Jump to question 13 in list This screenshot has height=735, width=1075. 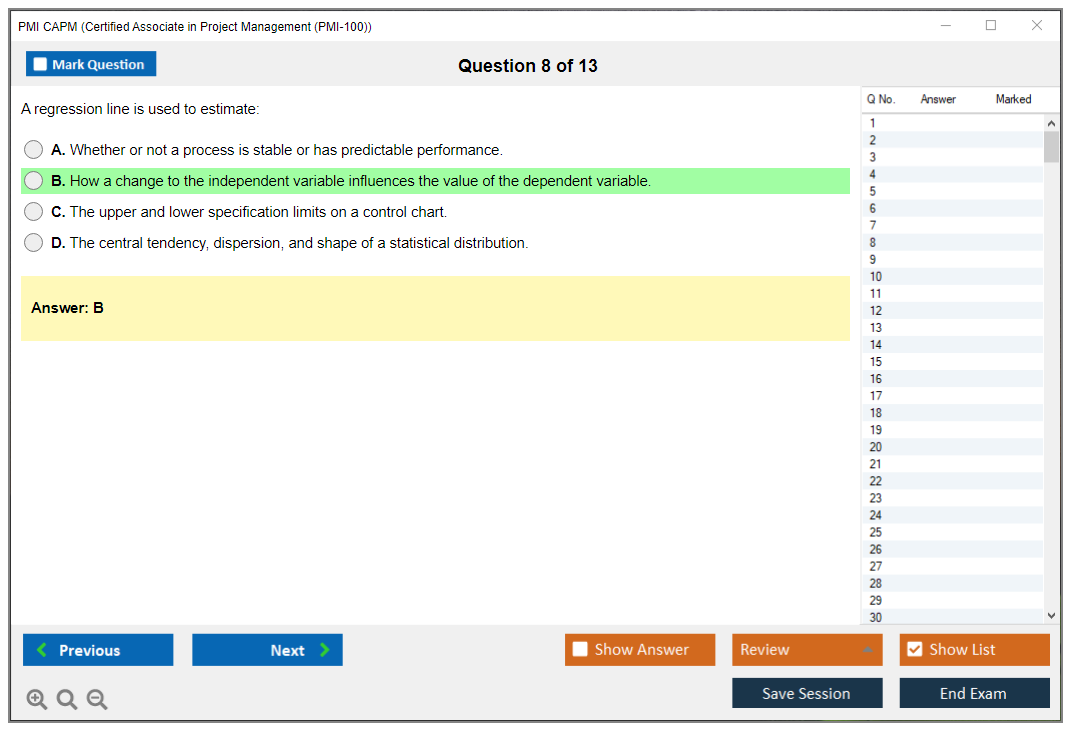[x=877, y=328]
